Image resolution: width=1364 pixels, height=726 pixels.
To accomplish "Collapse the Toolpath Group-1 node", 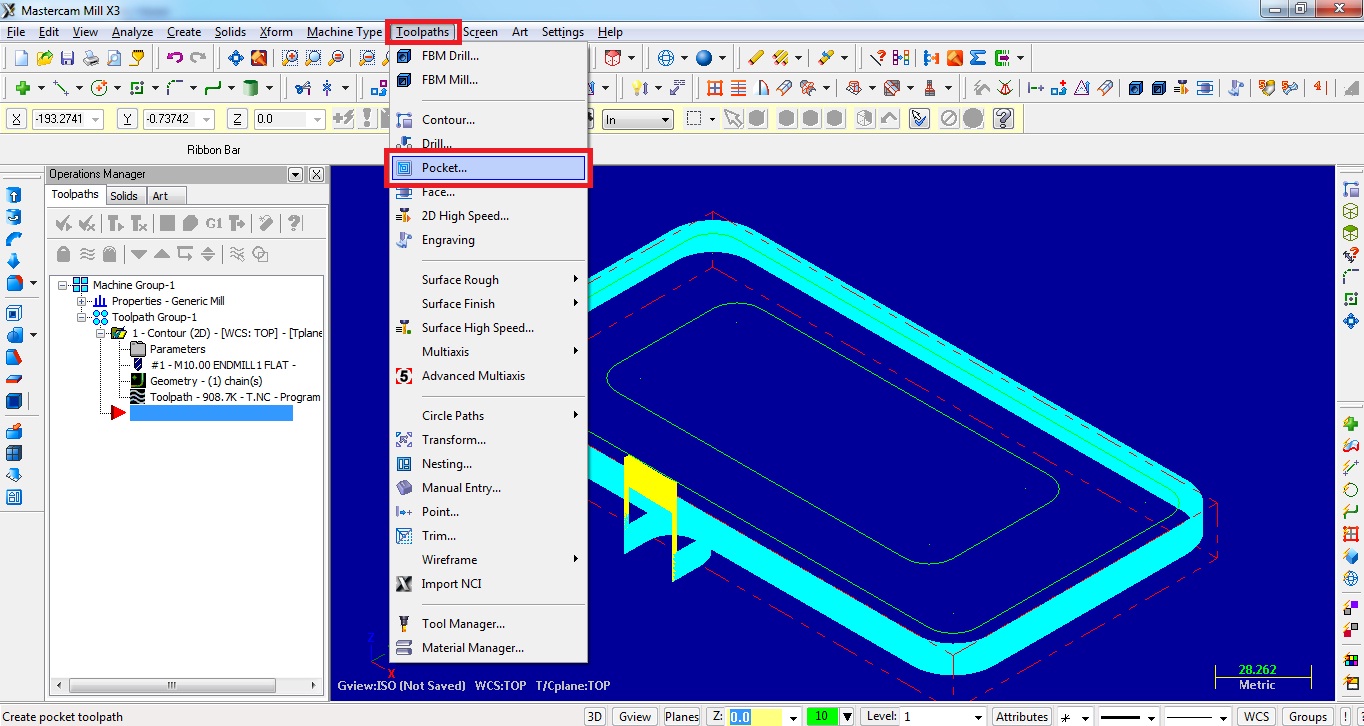I will pyautogui.click(x=83, y=317).
